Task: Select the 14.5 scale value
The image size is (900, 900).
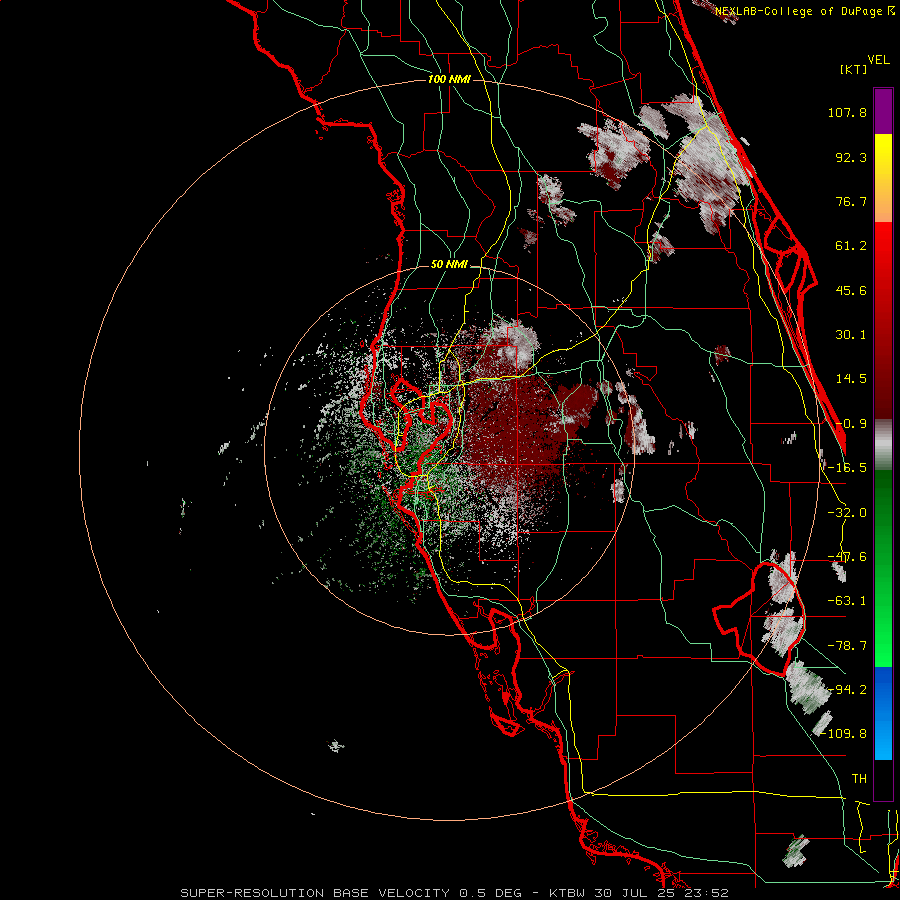Action: click(851, 379)
